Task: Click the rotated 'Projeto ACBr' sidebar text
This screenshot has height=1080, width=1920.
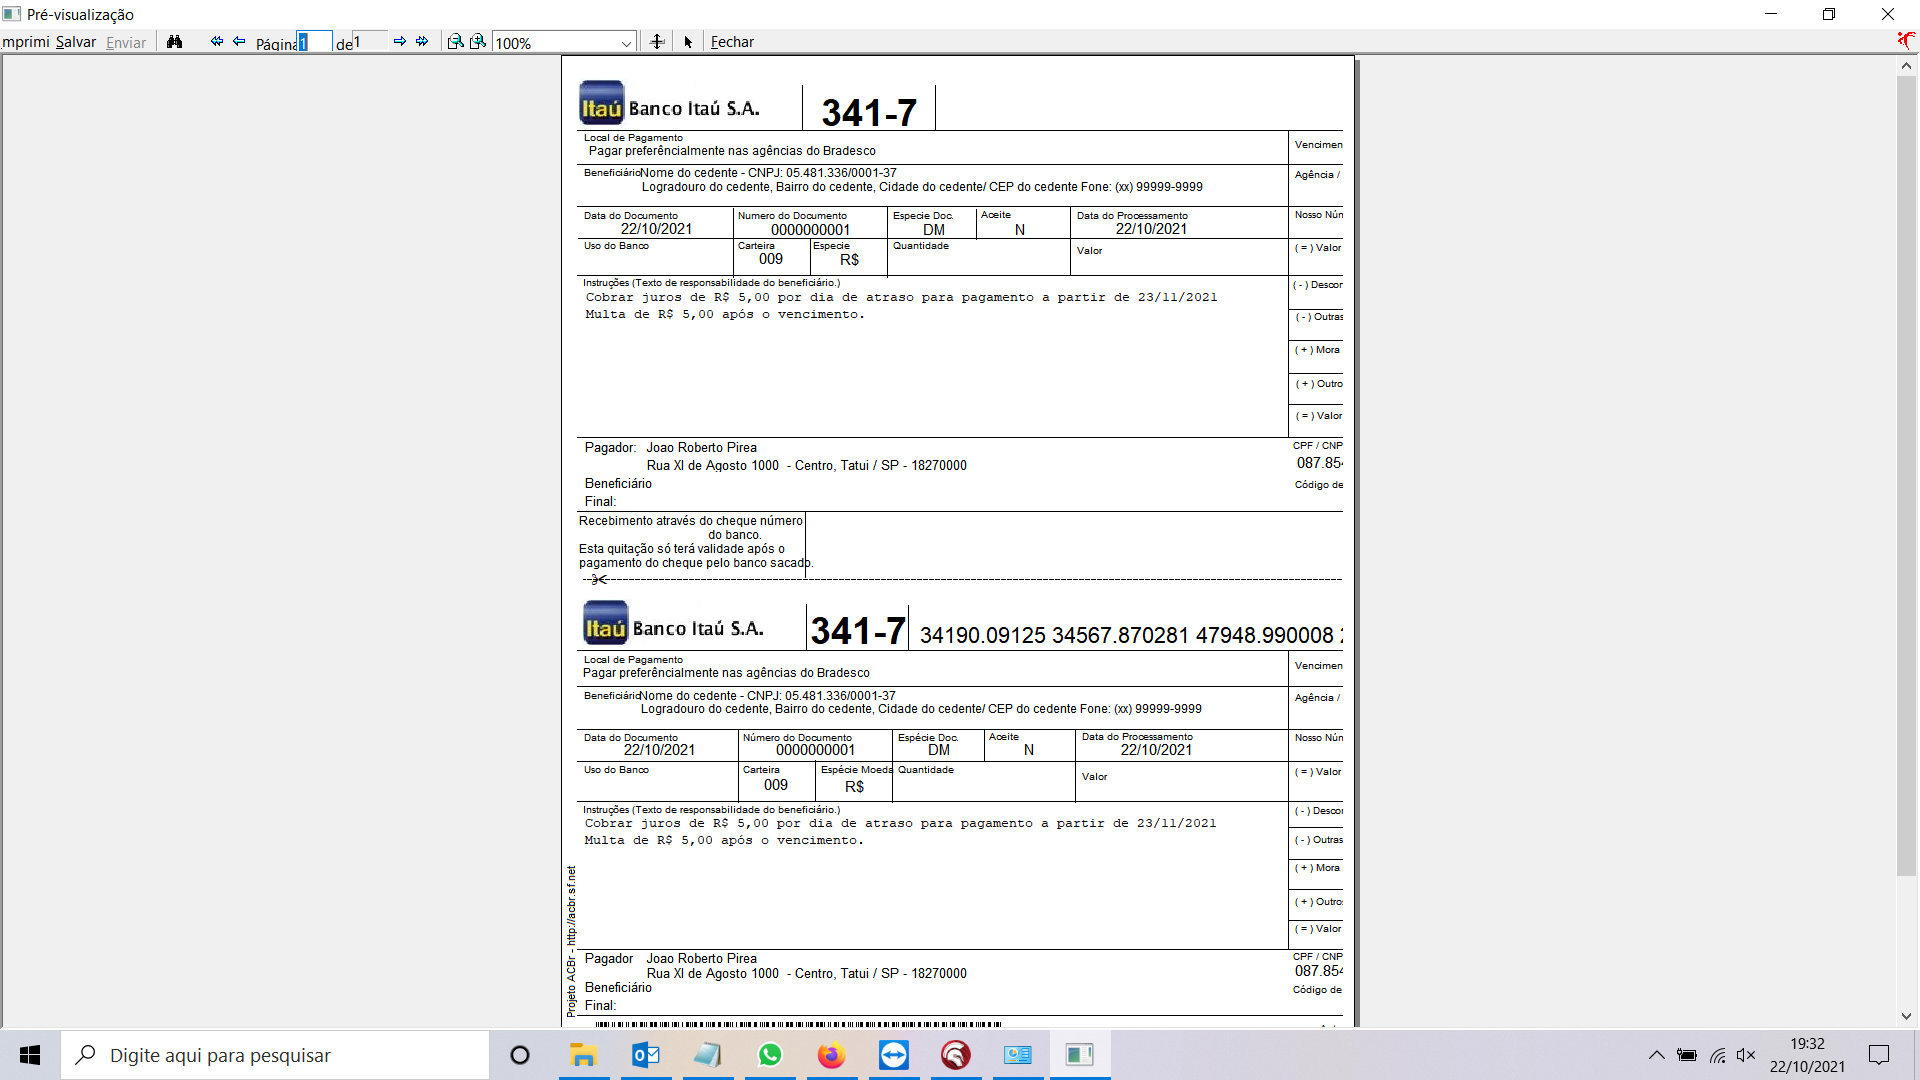Action: (x=572, y=942)
